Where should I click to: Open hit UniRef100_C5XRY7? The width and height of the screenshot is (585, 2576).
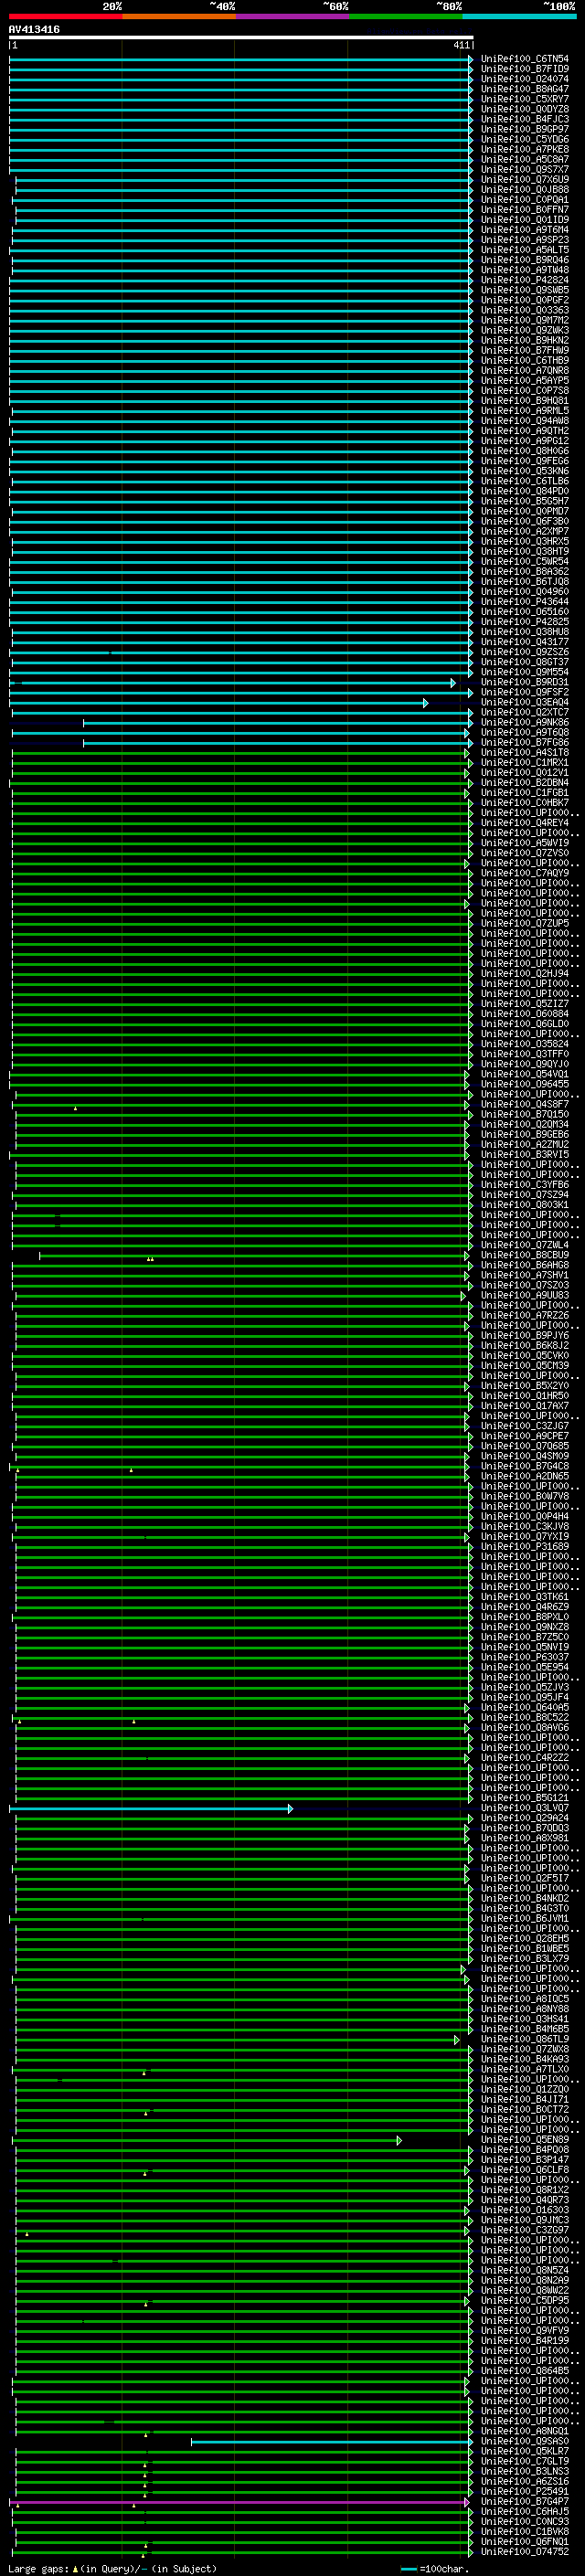coord(525,99)
